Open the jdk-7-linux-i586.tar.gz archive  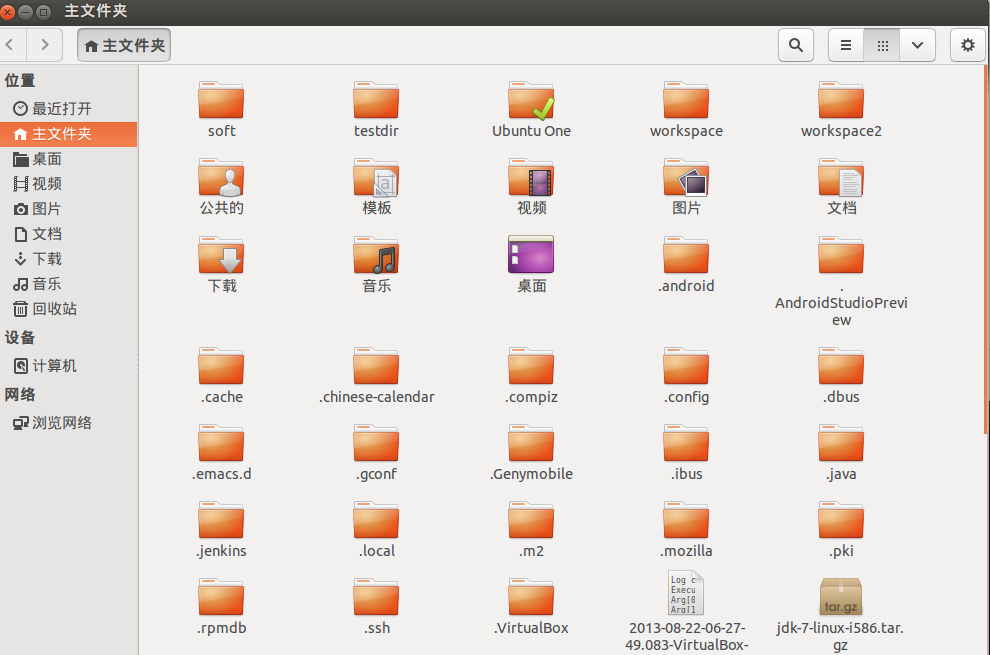tap(840, 597)
